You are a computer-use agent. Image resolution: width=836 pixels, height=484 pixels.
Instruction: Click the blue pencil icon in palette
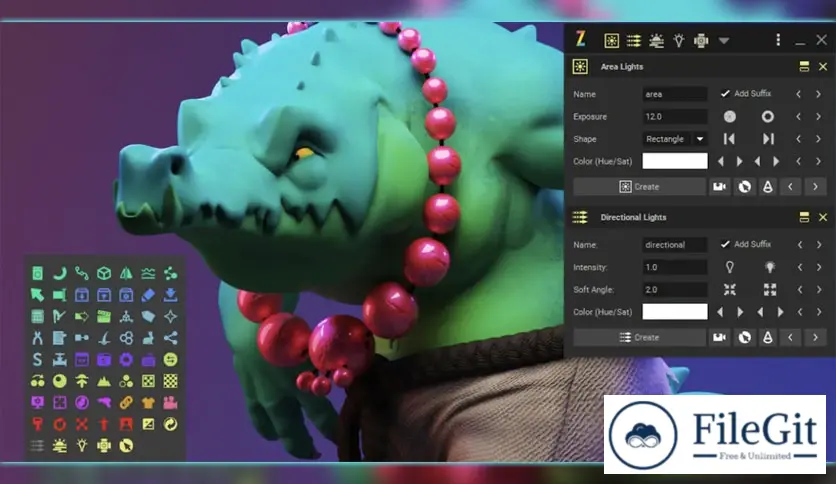148,294
